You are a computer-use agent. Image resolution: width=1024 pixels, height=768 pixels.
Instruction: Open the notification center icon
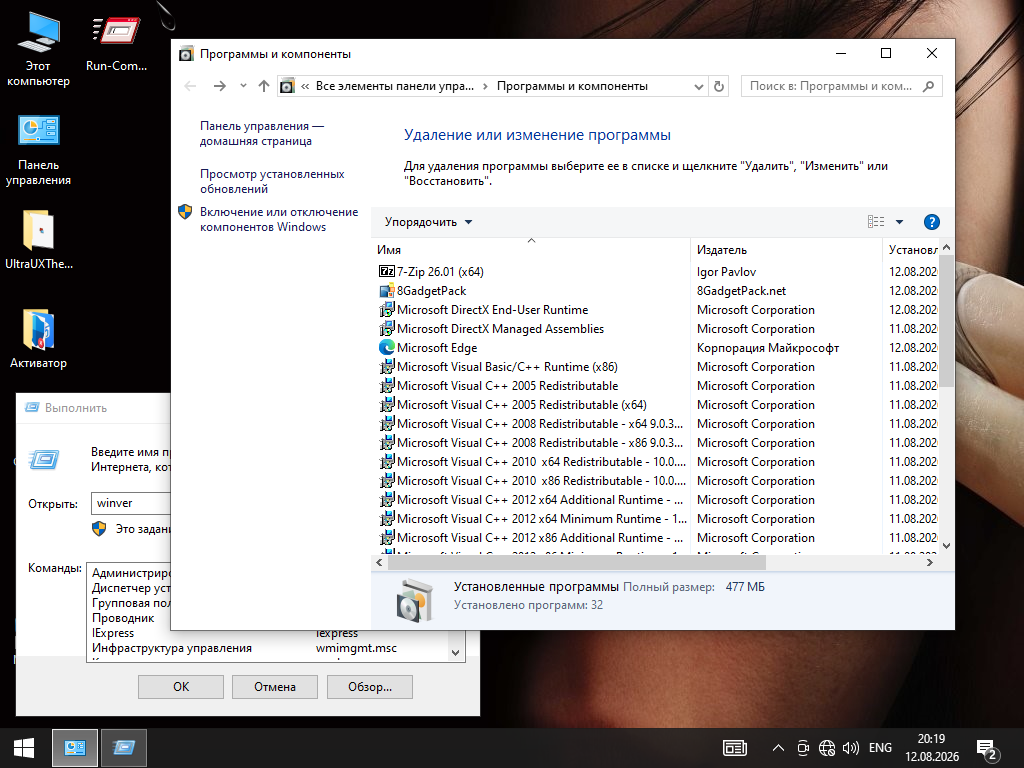click(987, 750)
